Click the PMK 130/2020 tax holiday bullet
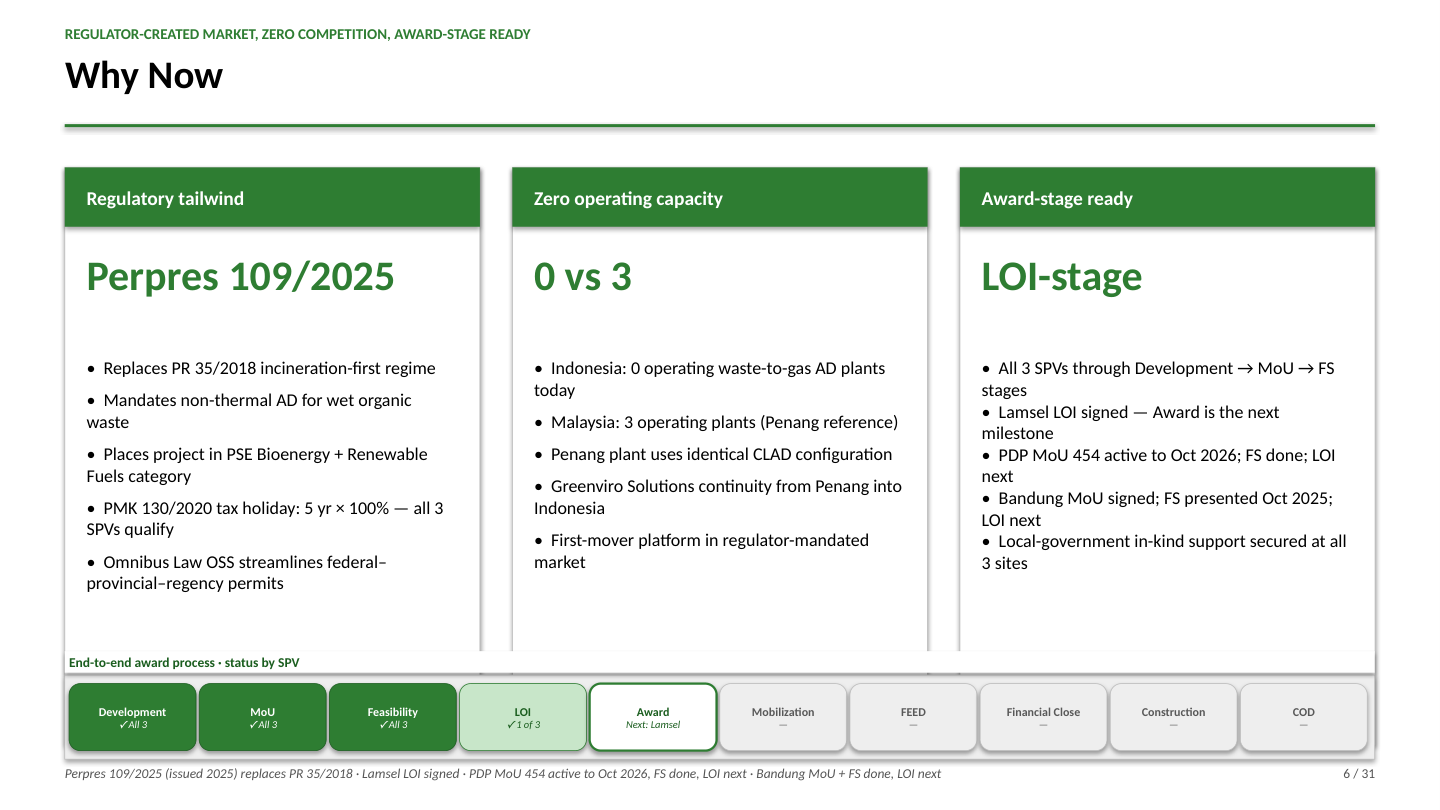This screenshot has height=810, width=1440. [265, 519]
